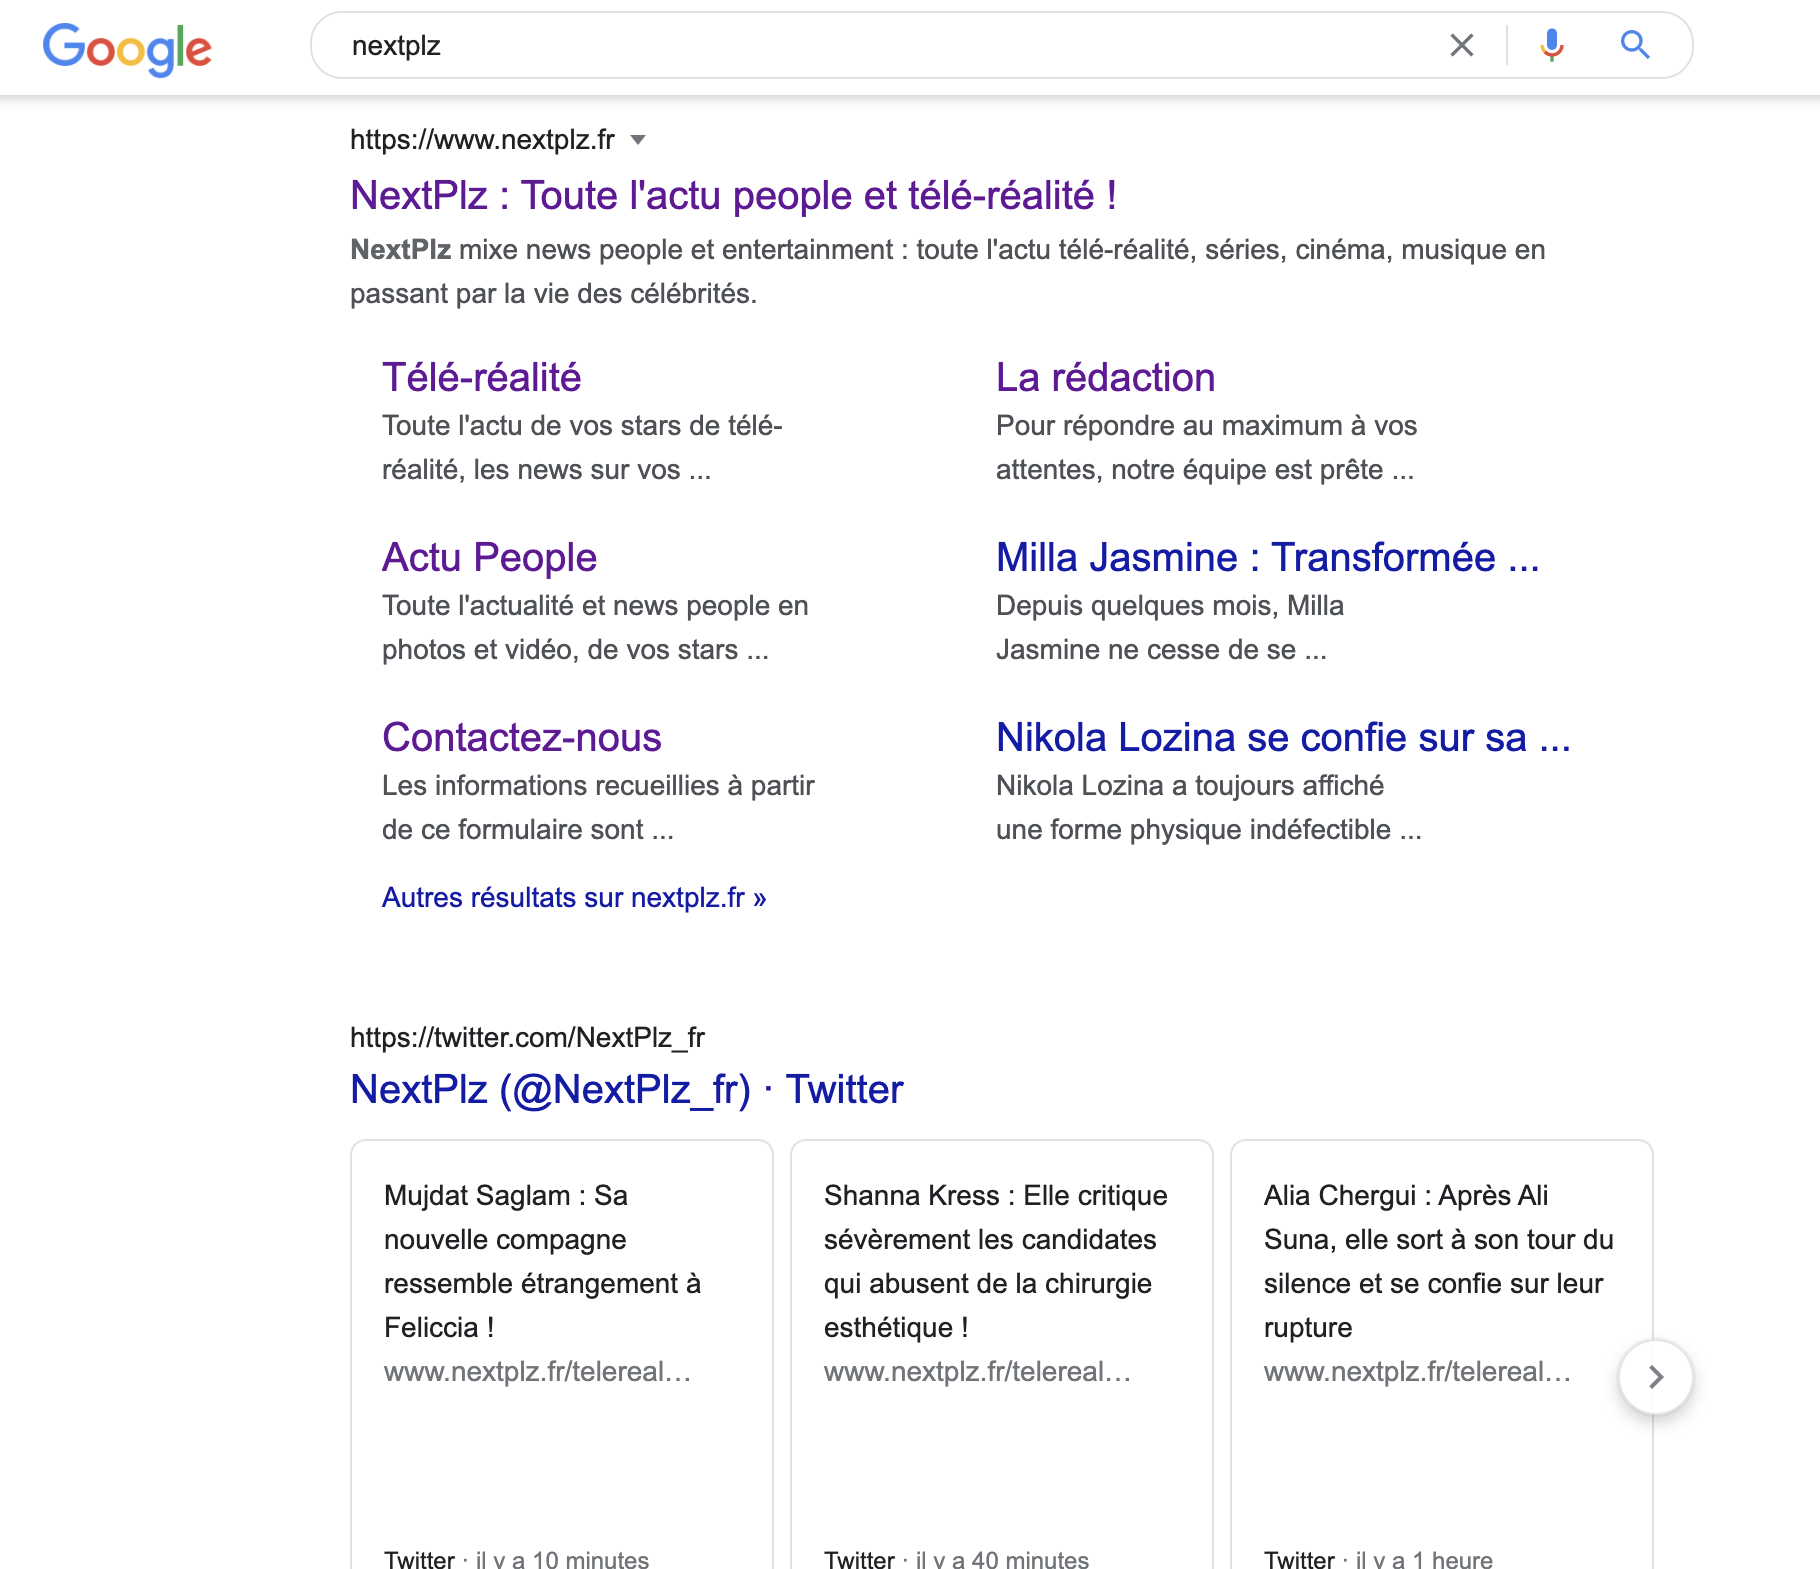
Task: Click snippet 'Toute l'actualité et news people en'
Action: [x=595, y=606]
